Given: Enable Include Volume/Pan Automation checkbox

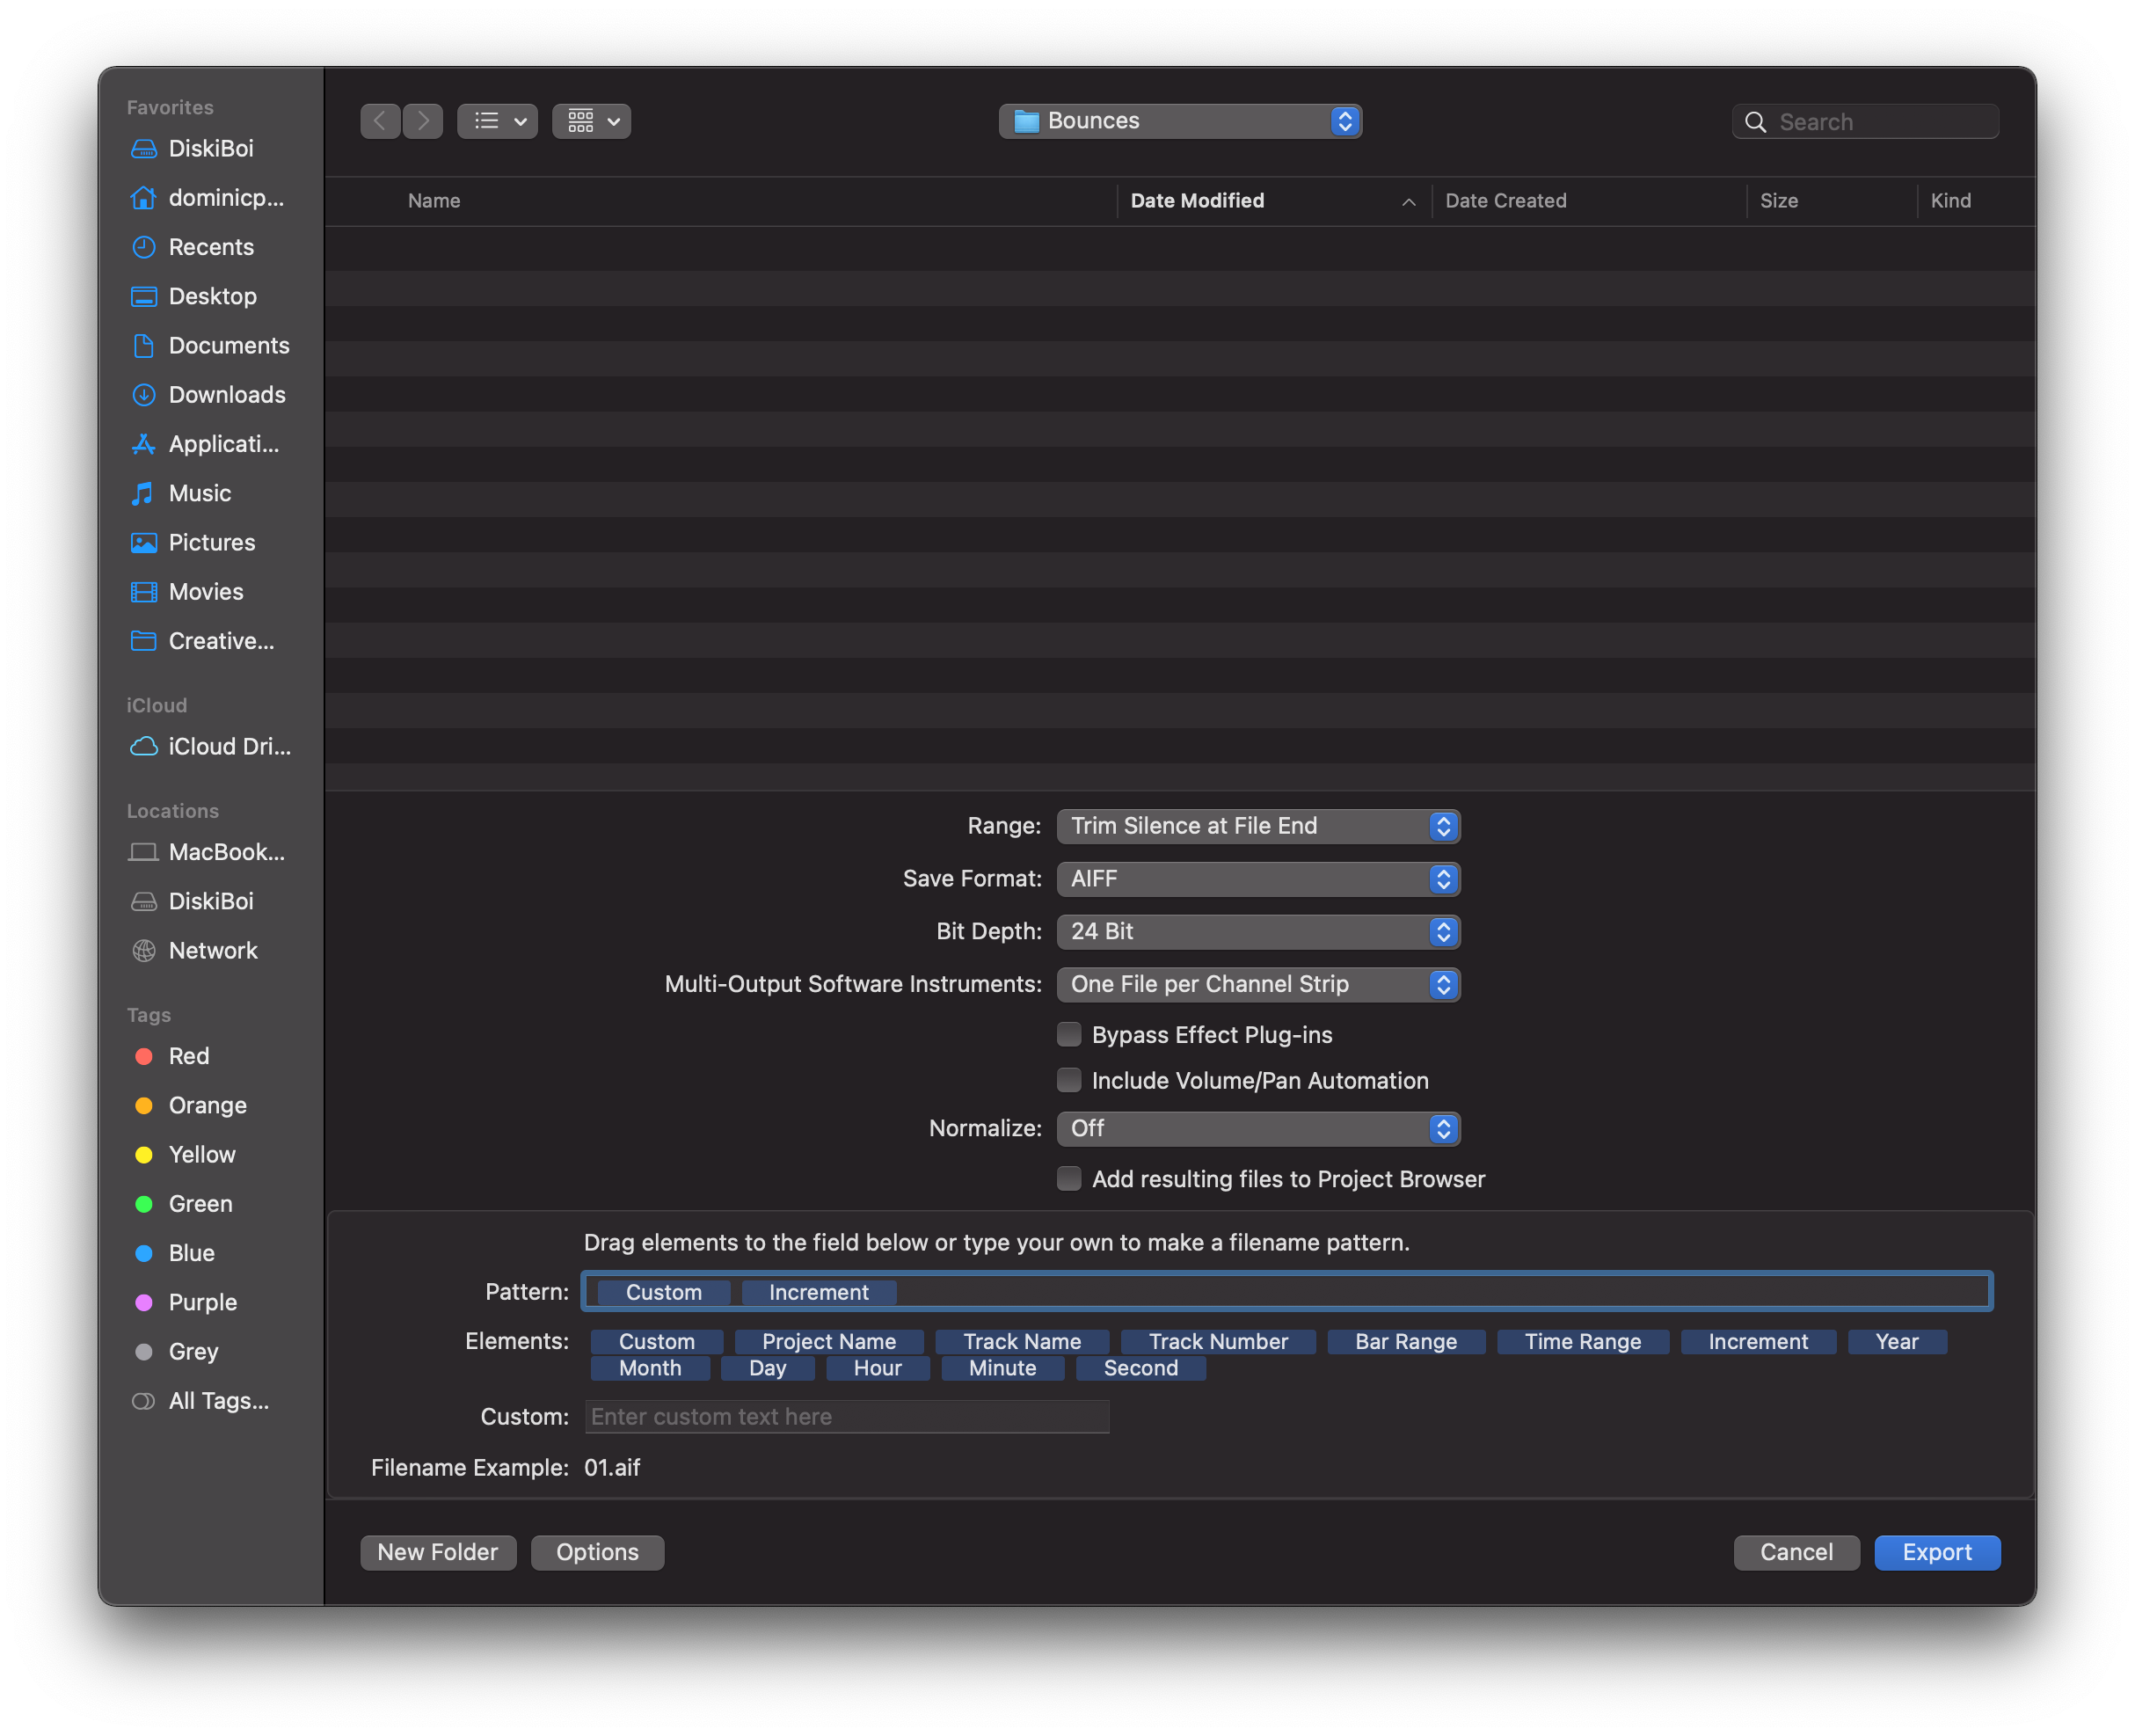Looking at the screenshot, I should click(x=1069, y=1081).
